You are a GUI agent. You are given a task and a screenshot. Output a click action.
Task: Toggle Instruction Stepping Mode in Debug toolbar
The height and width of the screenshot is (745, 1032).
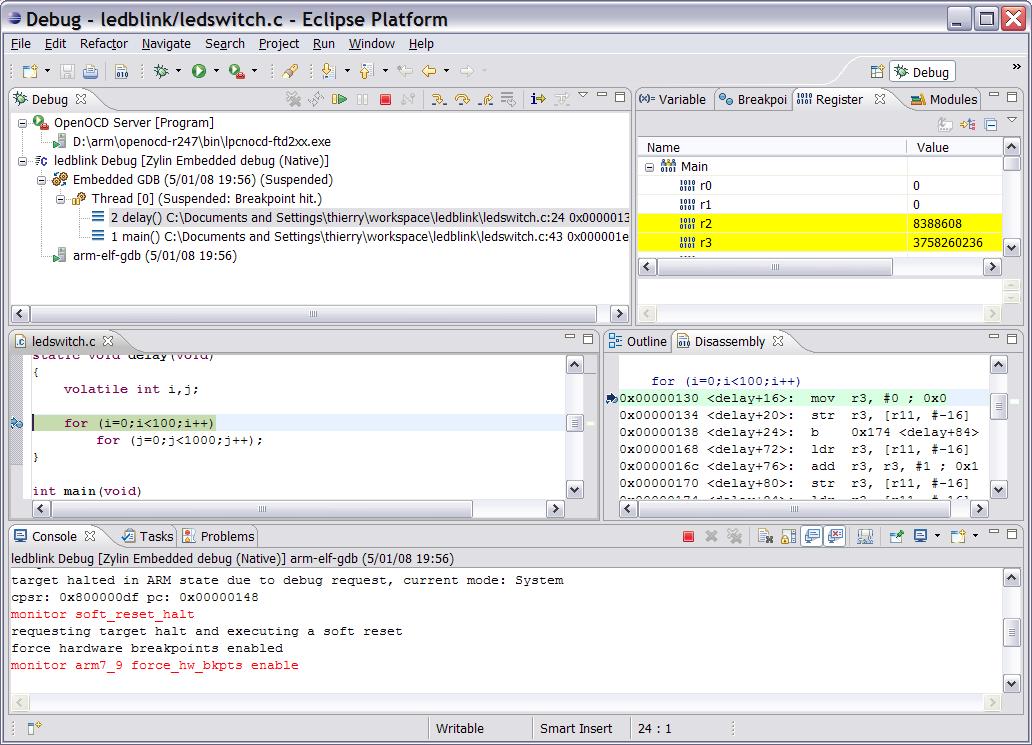tap(538, 99)
